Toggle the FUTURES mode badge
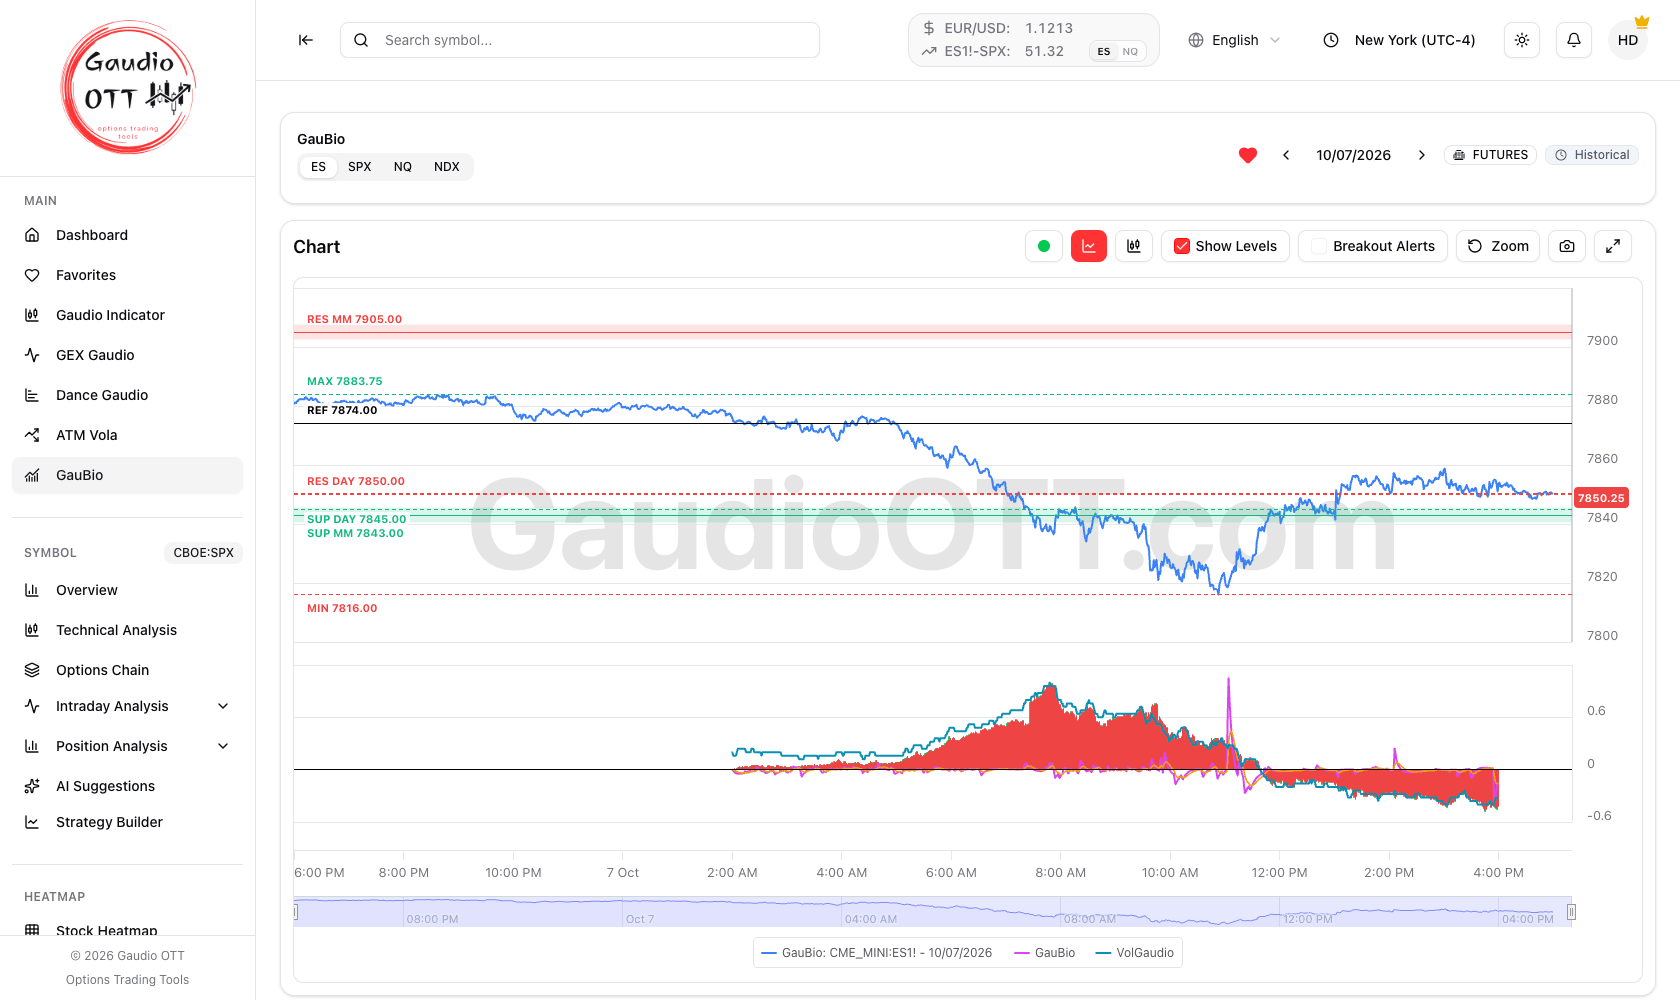Image resolution: width=1680 pixels, height=1000 pixels. point(1490,155)
